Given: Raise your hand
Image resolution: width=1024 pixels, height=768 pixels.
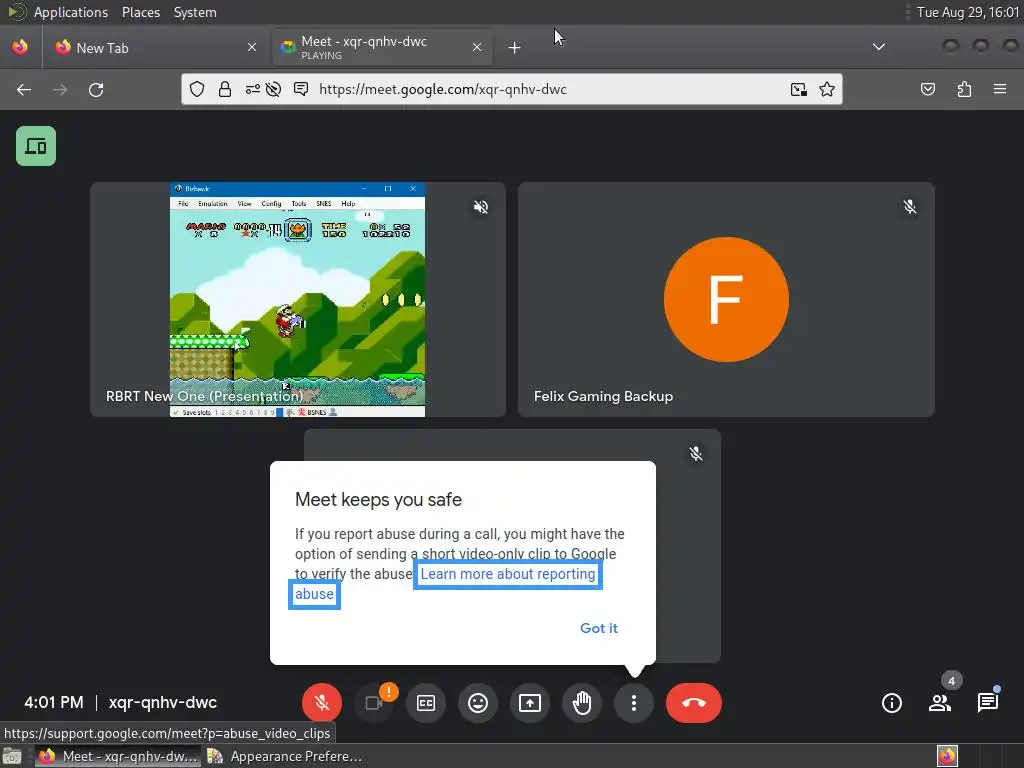Looking at the screenshot, I should point(582,703).
